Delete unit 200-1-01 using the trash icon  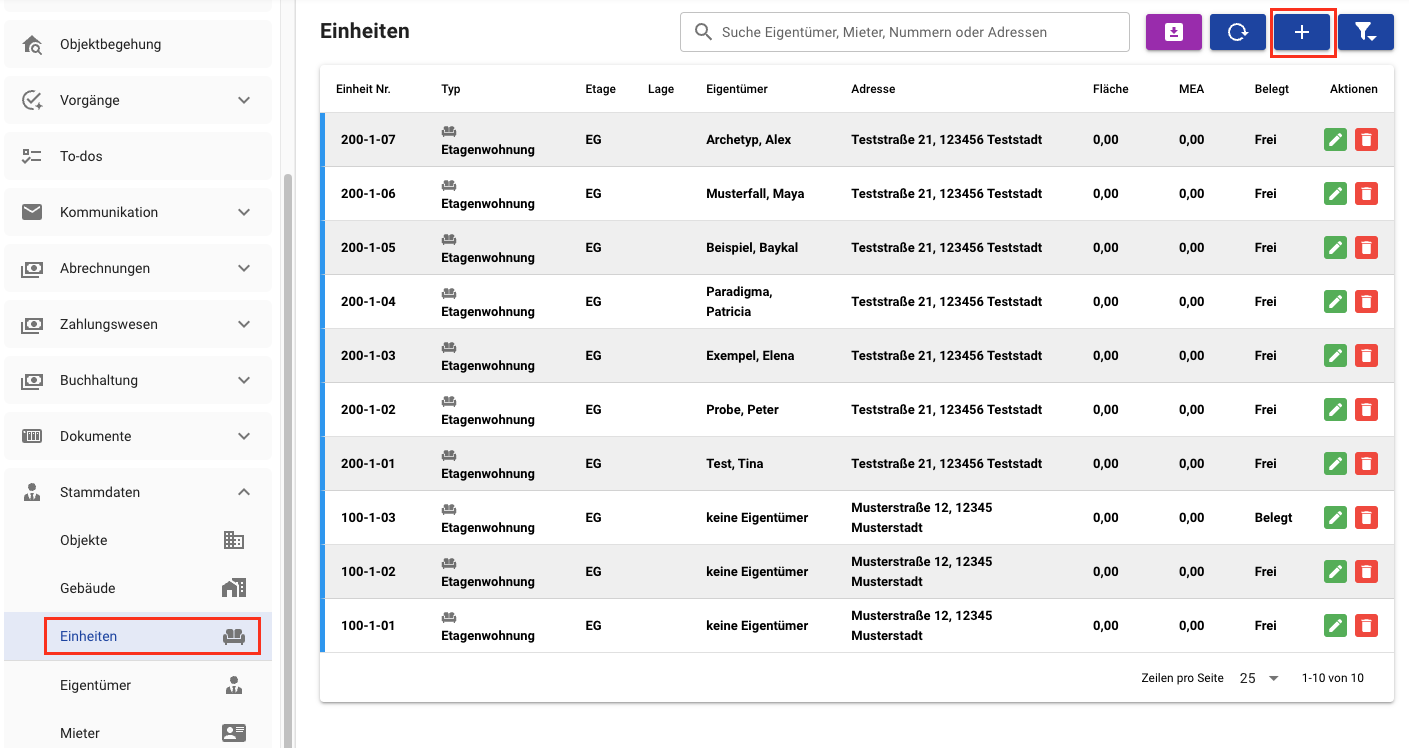tap(1366, 464)
